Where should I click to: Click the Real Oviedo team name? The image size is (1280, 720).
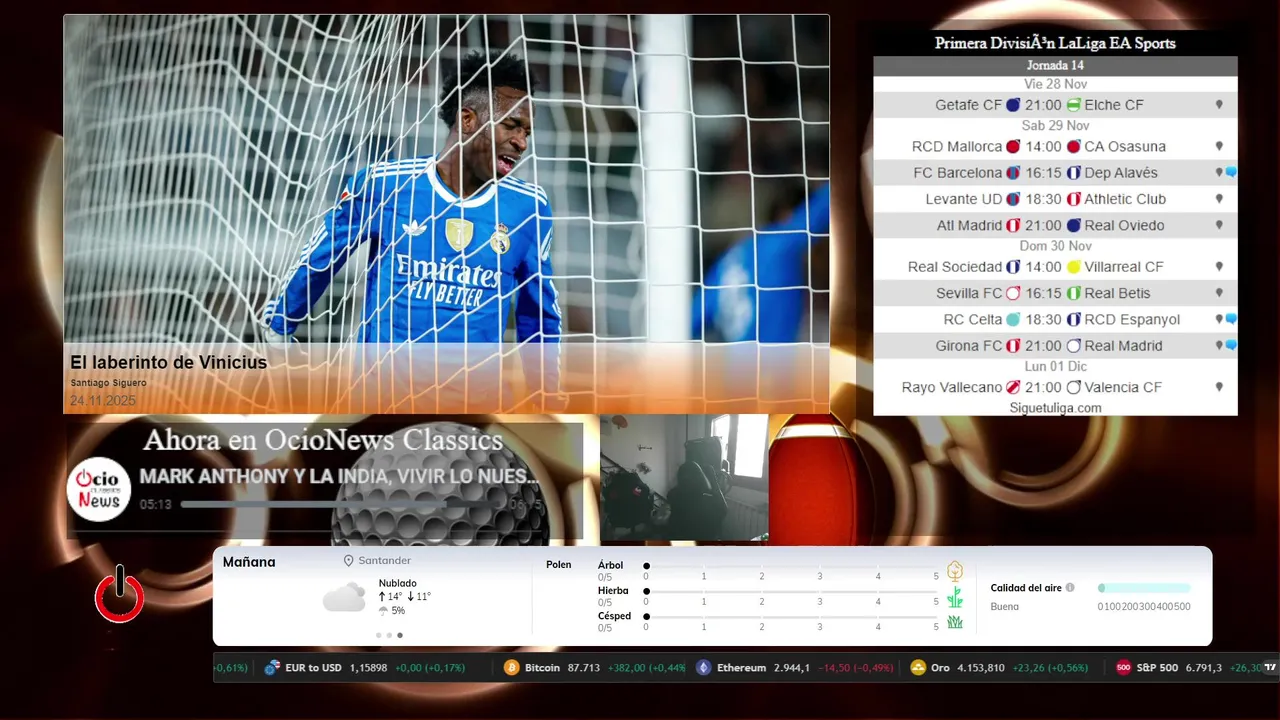(x=1124, y=225)
